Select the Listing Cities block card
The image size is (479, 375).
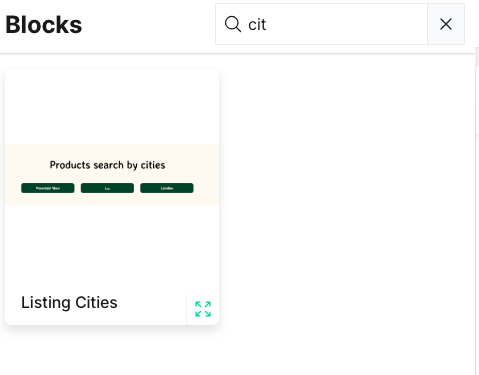112,197
